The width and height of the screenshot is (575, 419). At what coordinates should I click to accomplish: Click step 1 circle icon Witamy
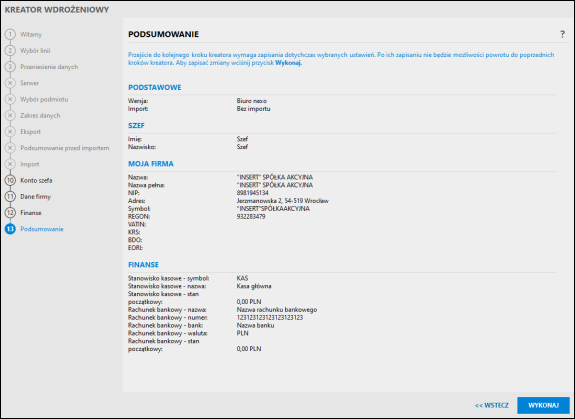(10, 34)
